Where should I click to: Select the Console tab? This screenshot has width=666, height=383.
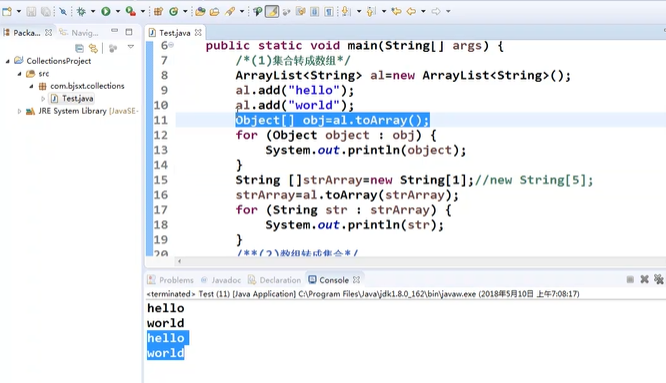[334, 280]
